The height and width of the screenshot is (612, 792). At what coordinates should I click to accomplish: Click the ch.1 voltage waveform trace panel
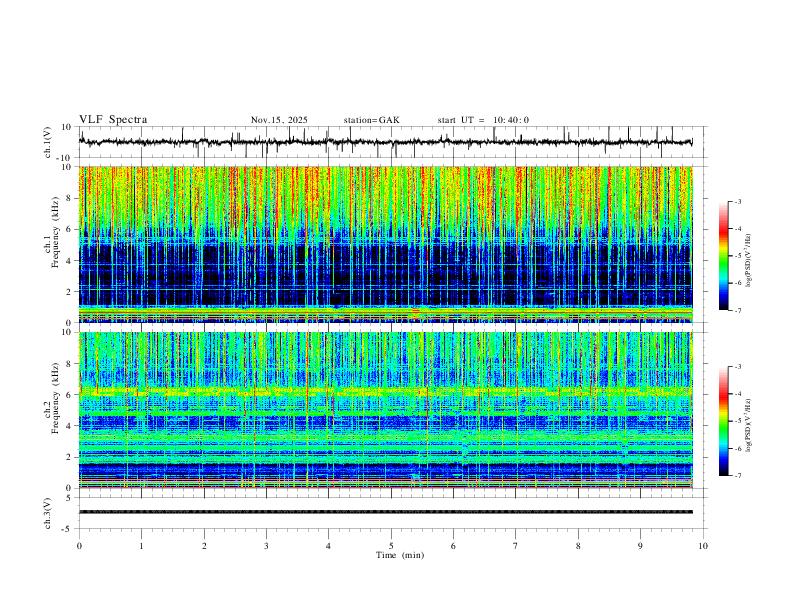tap(392, 142)
